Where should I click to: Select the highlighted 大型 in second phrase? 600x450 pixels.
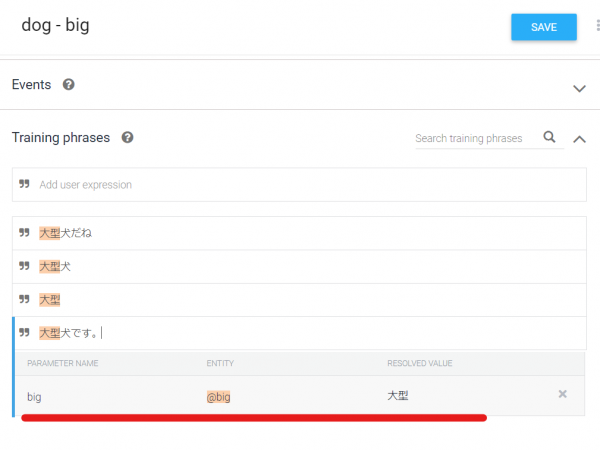pyautogui.click(x=50, y=266)
